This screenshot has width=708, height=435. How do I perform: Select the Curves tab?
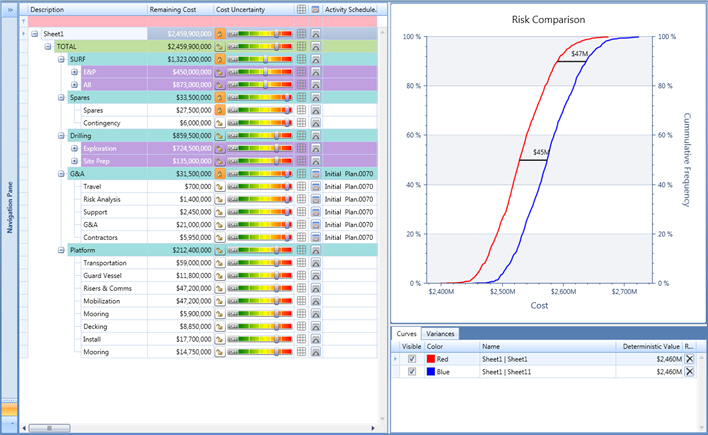(x=406, y=333)
